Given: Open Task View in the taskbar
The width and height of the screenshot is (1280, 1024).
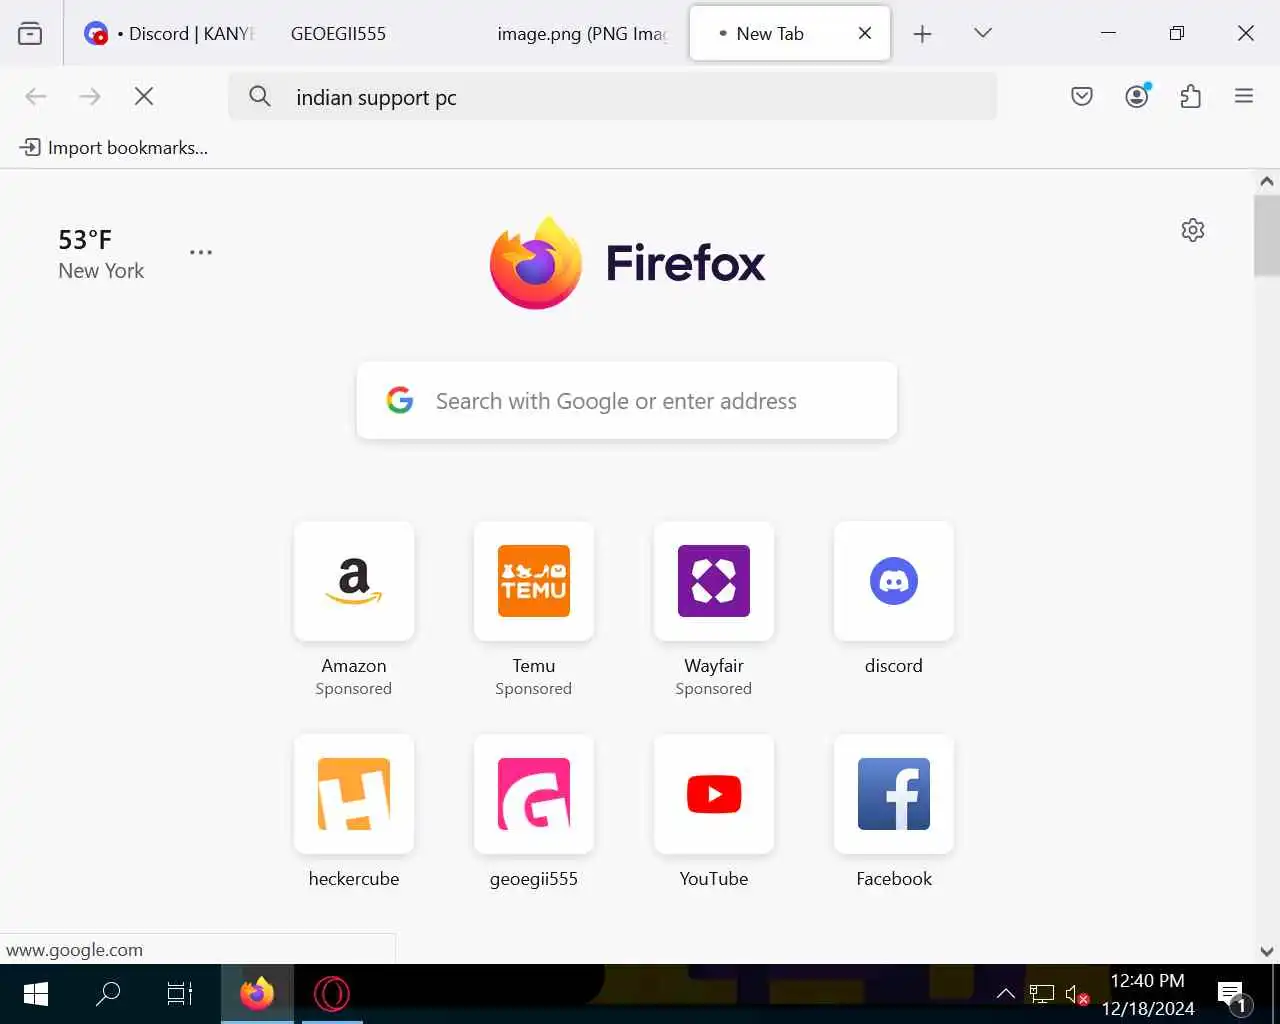Looking at the screenshot, I should [x=180, y=994].
